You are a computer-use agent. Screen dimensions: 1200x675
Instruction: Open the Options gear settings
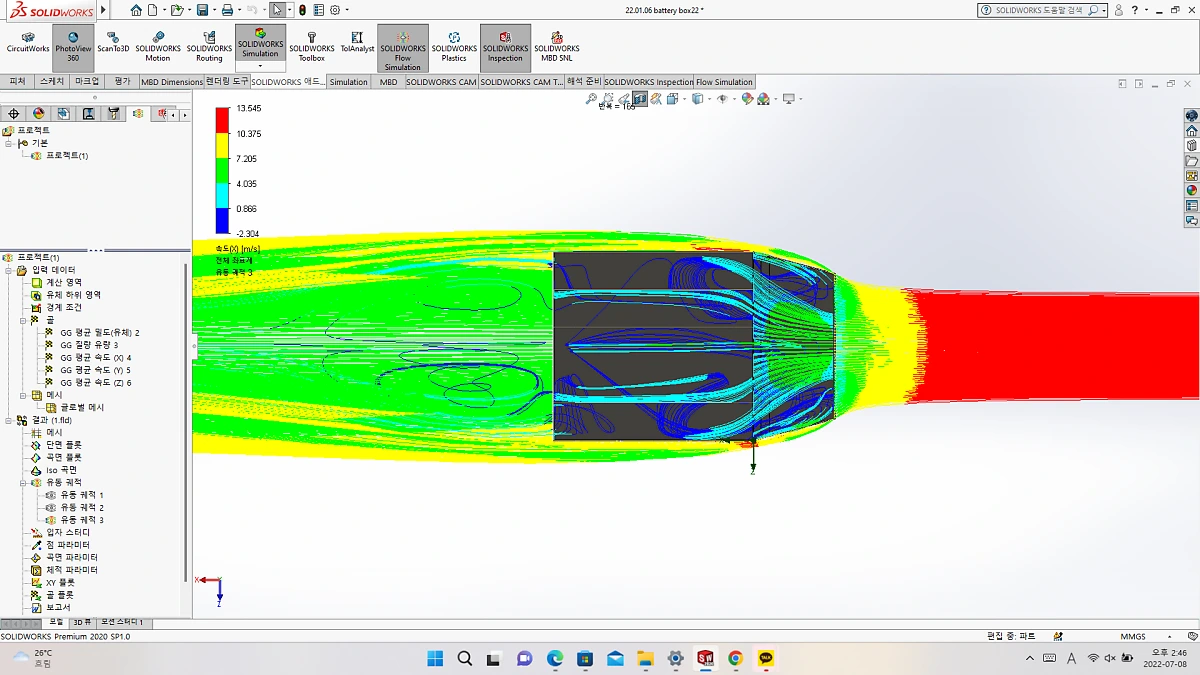click(x=335, y=10)
